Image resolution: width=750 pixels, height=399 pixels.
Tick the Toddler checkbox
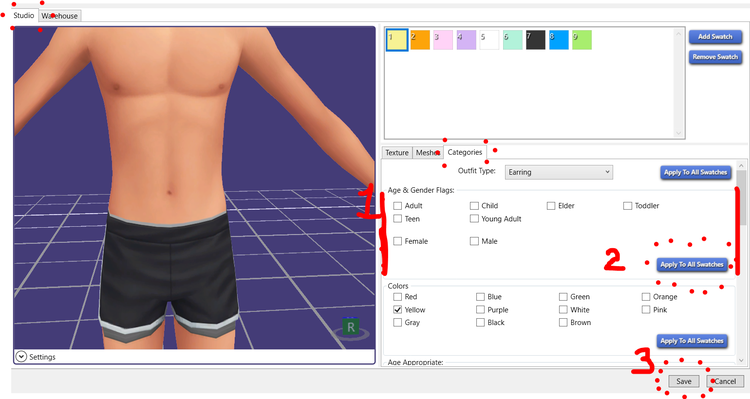point(628,206)
